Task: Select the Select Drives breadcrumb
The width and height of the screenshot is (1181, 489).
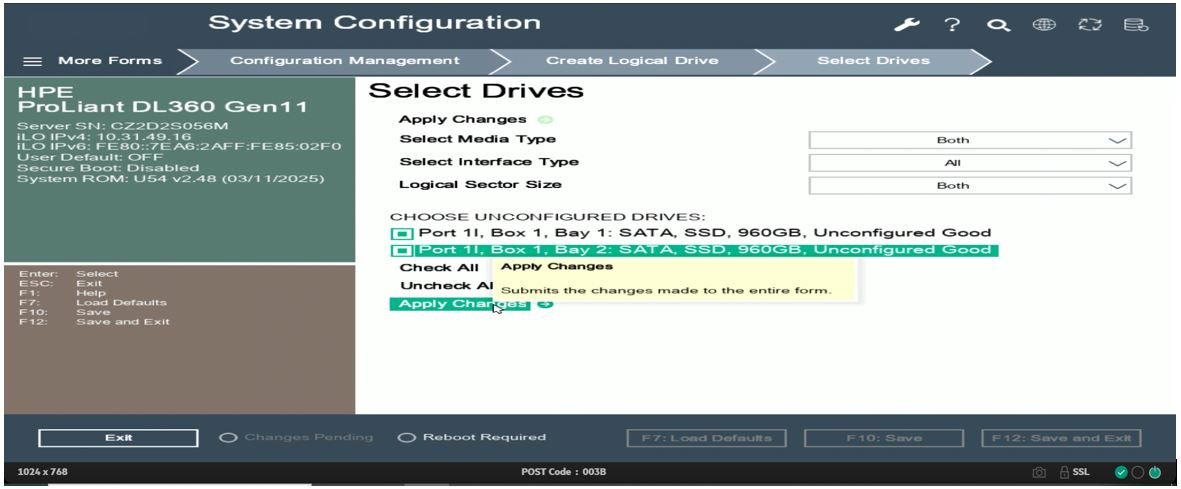Action: (873, 61)
